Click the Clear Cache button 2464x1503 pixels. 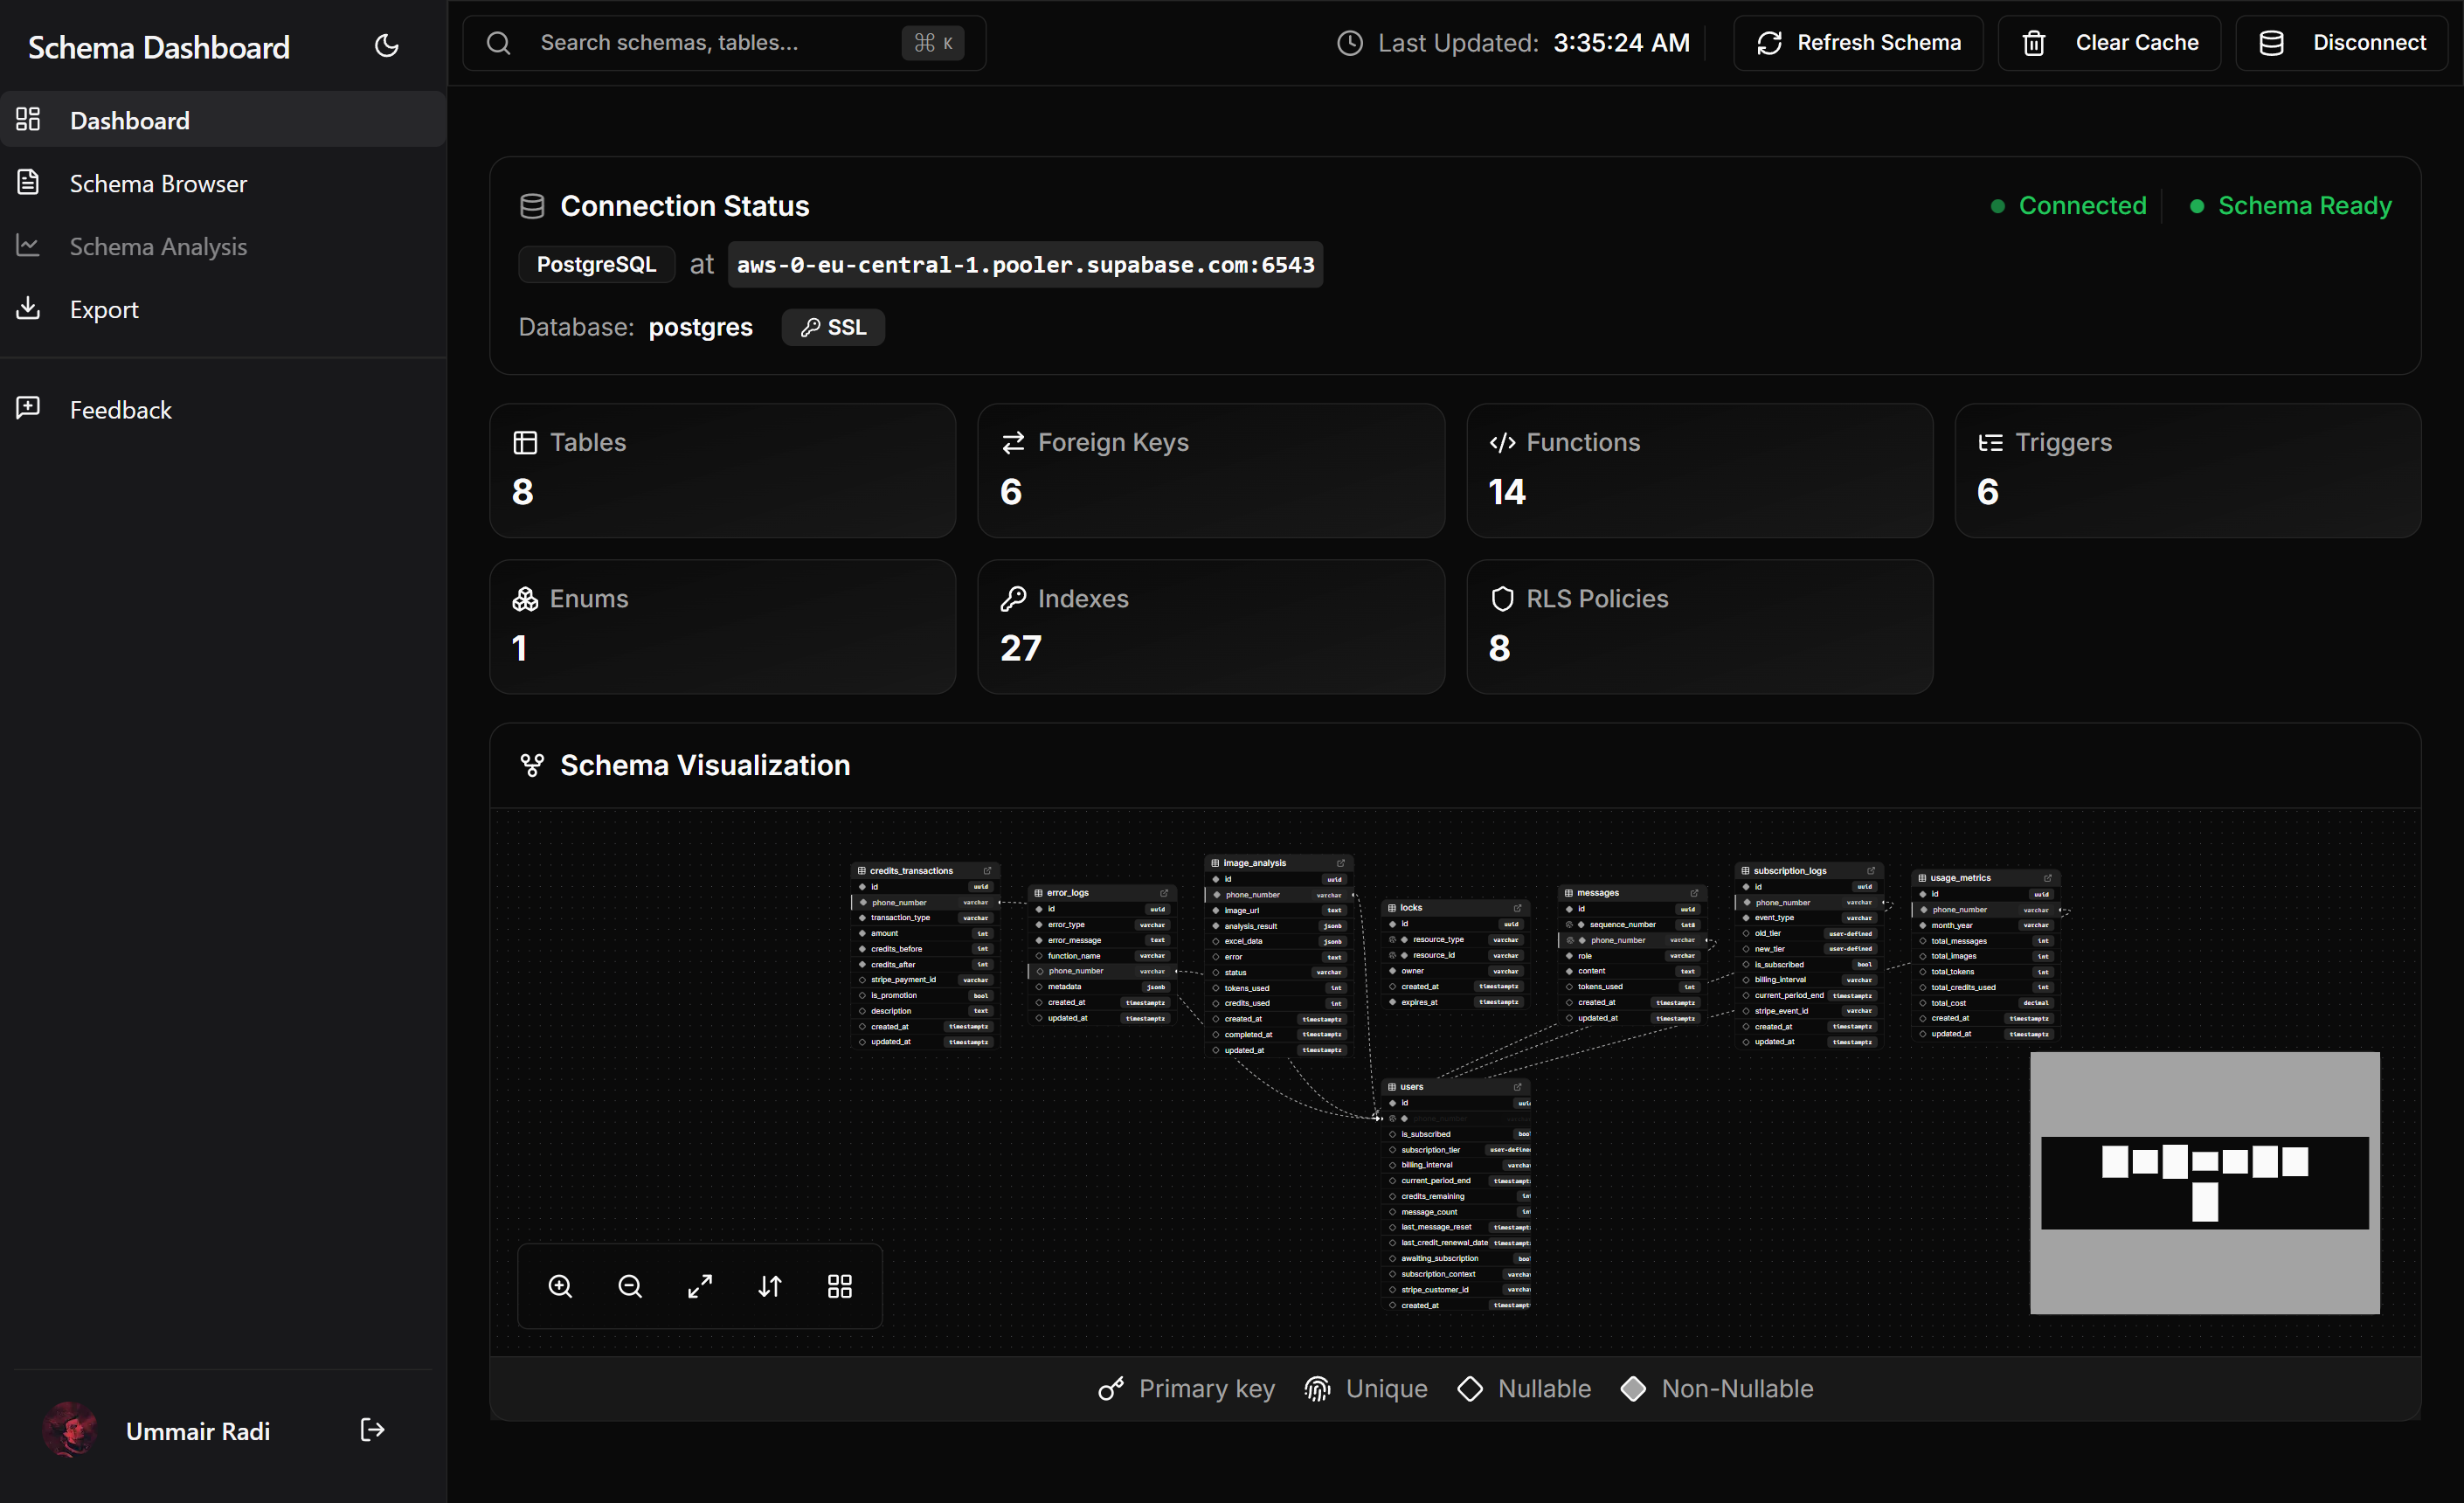tap(2109, 43)
